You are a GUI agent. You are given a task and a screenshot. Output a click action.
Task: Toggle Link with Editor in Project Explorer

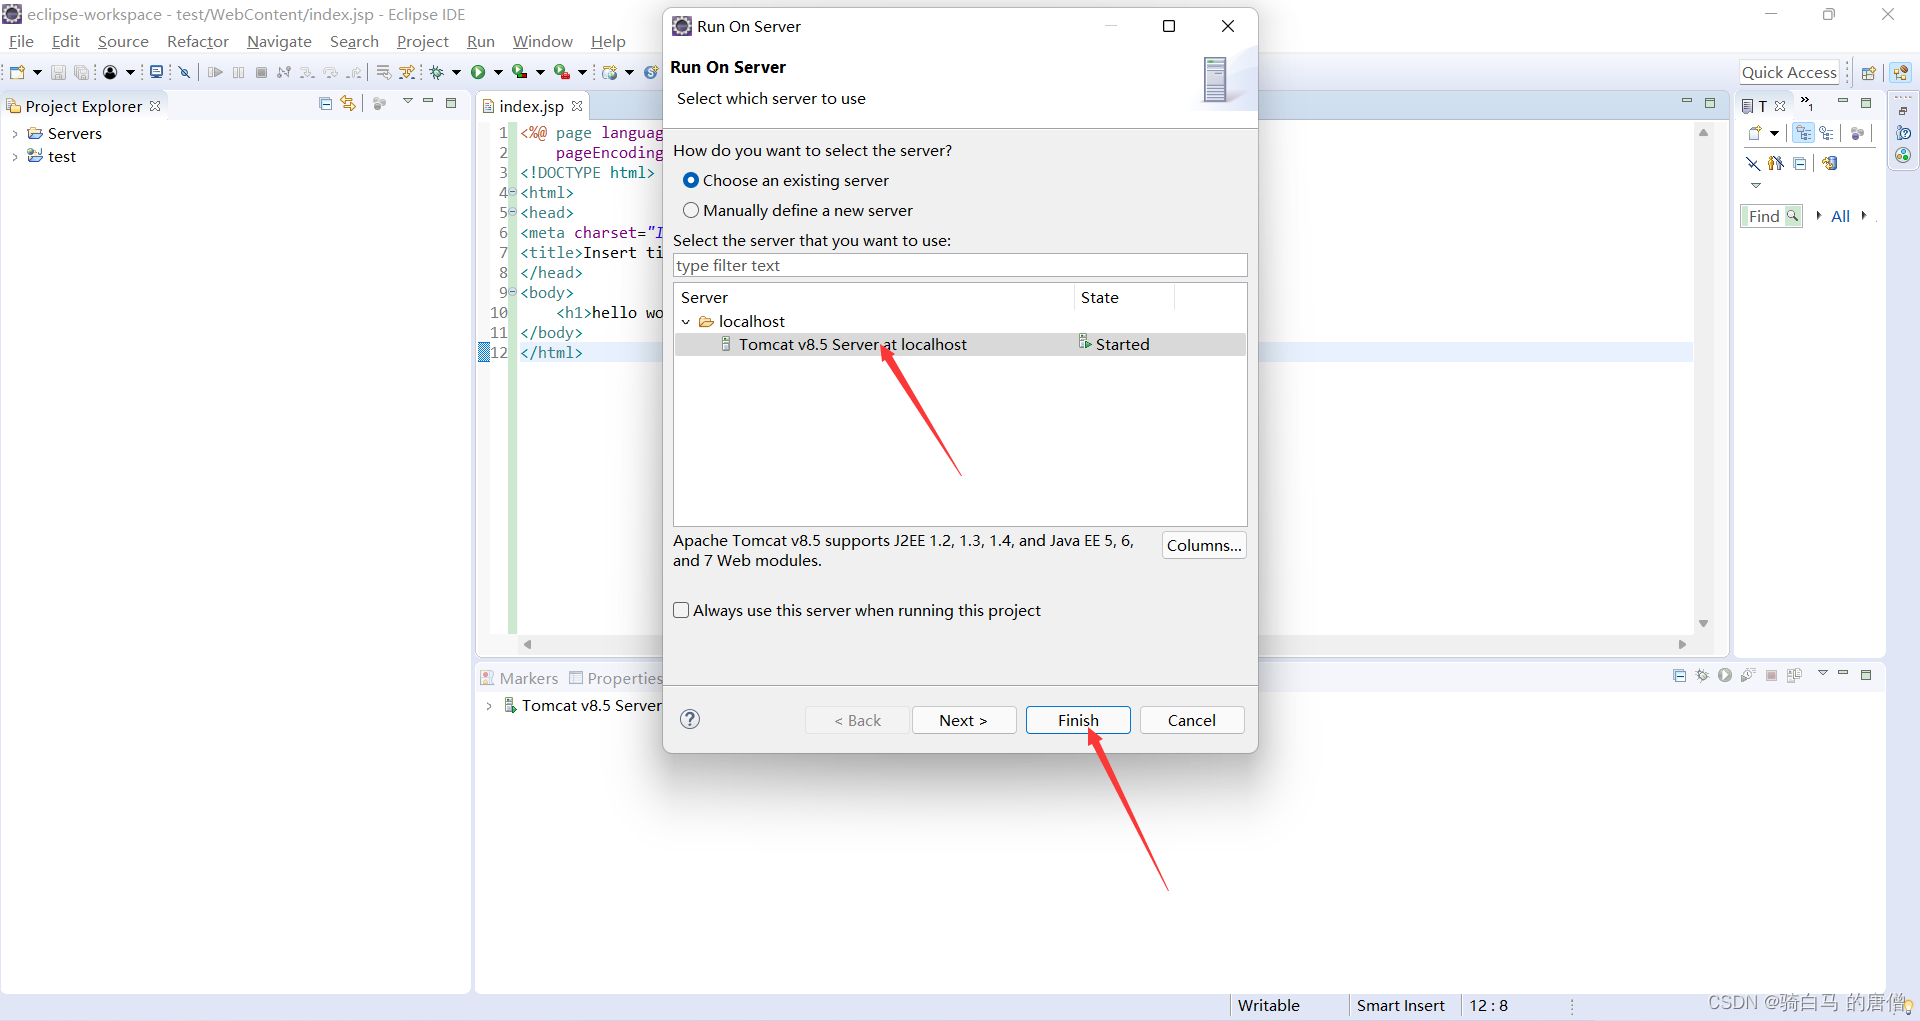click(x=348, y=103)
